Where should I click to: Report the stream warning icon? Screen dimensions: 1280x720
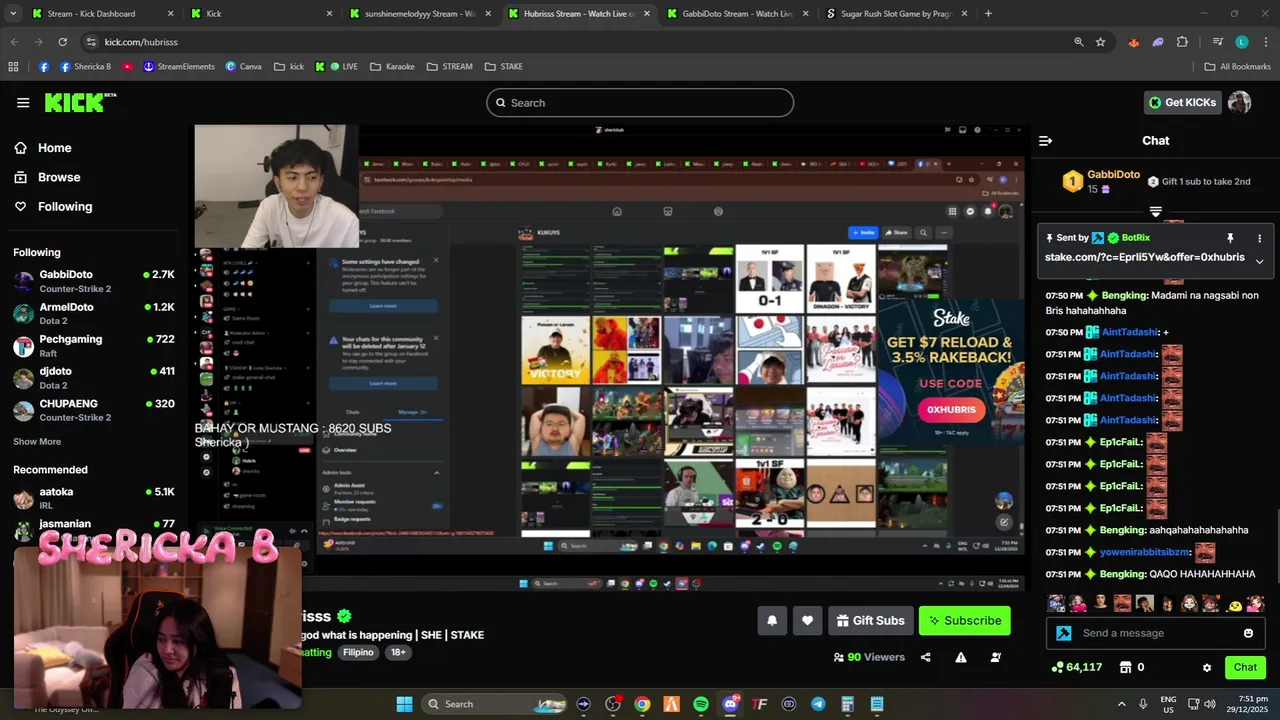point(960,657)
